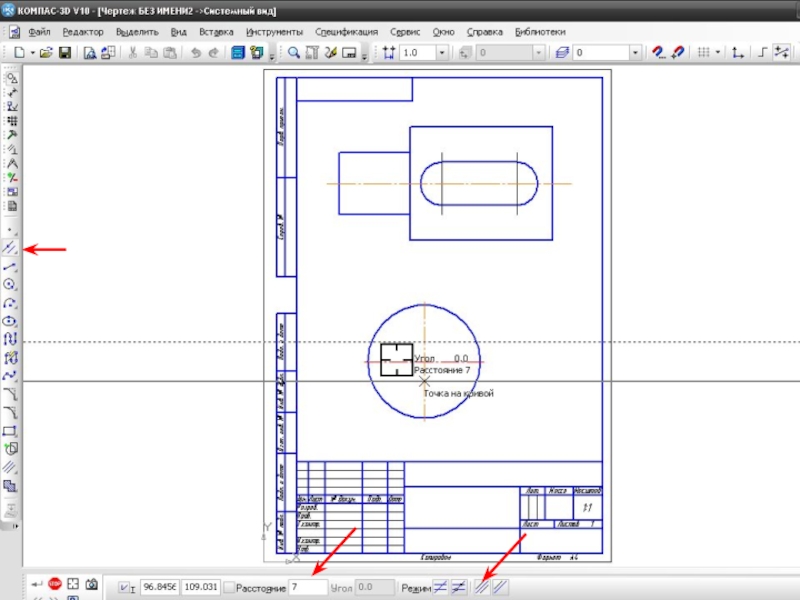Open the Файл menu

click(39, 32)
